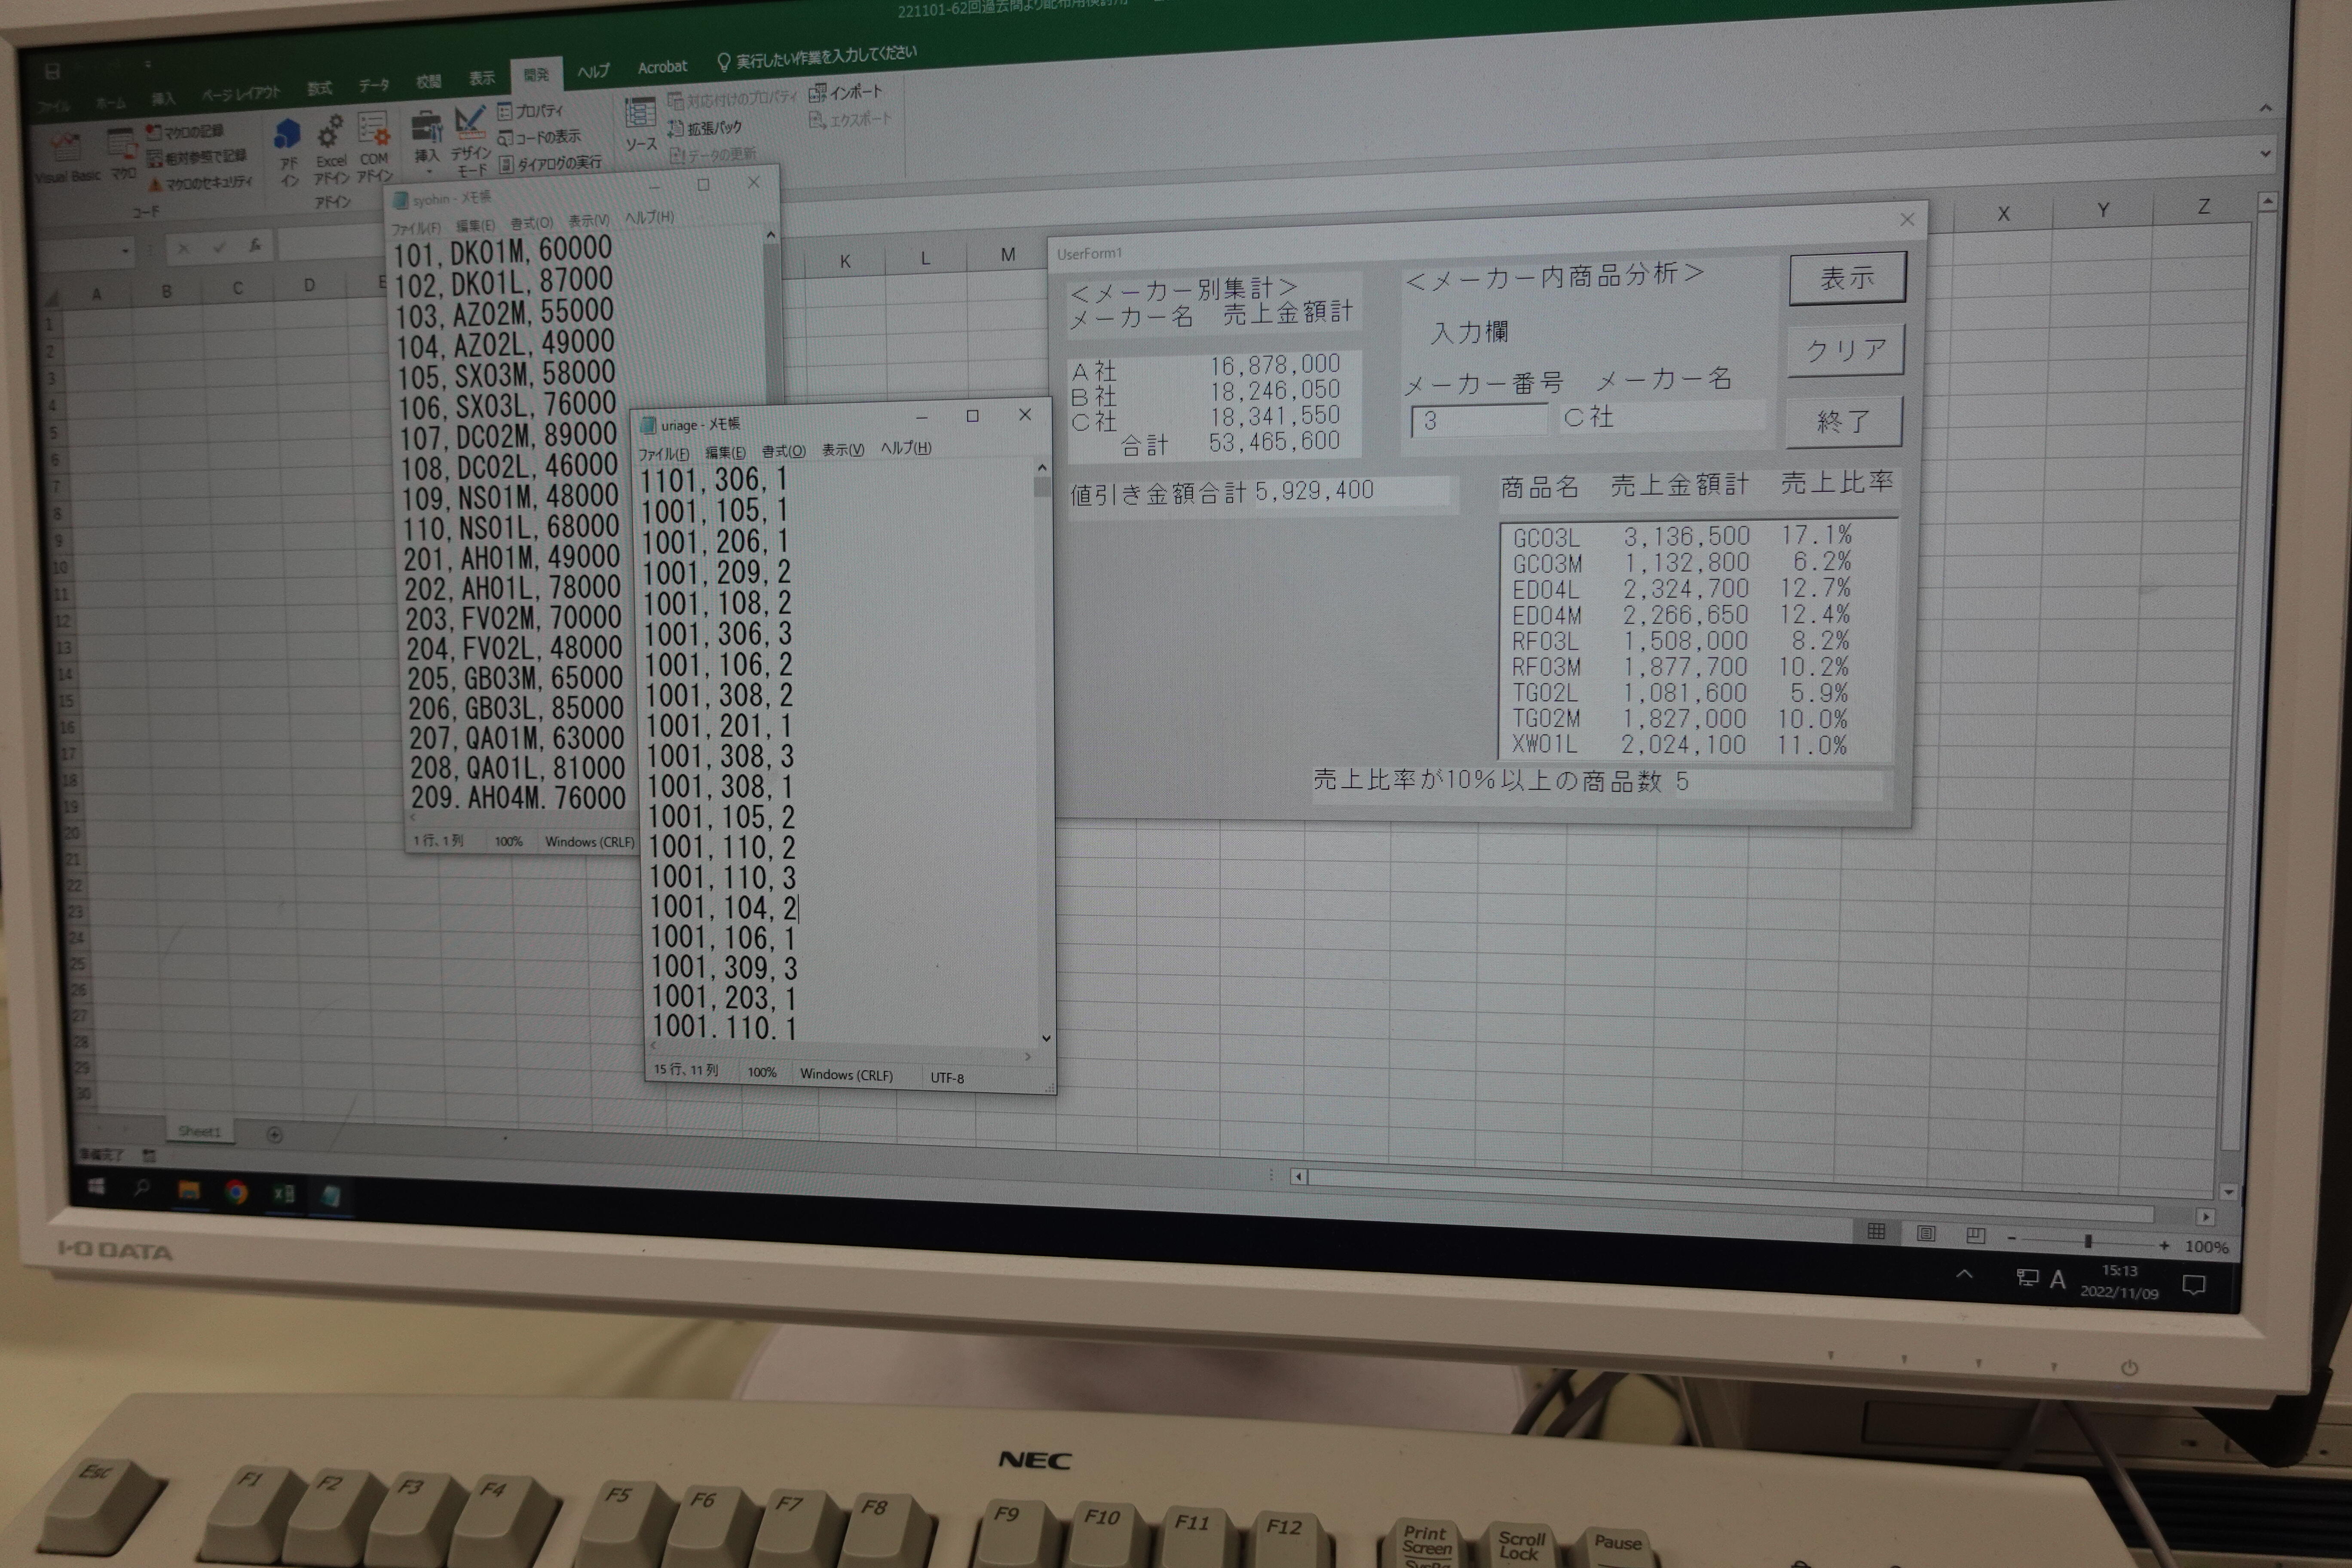
Task: Open 書式(O) menu in uriage Notepad
Action: [x=783, y=451]
